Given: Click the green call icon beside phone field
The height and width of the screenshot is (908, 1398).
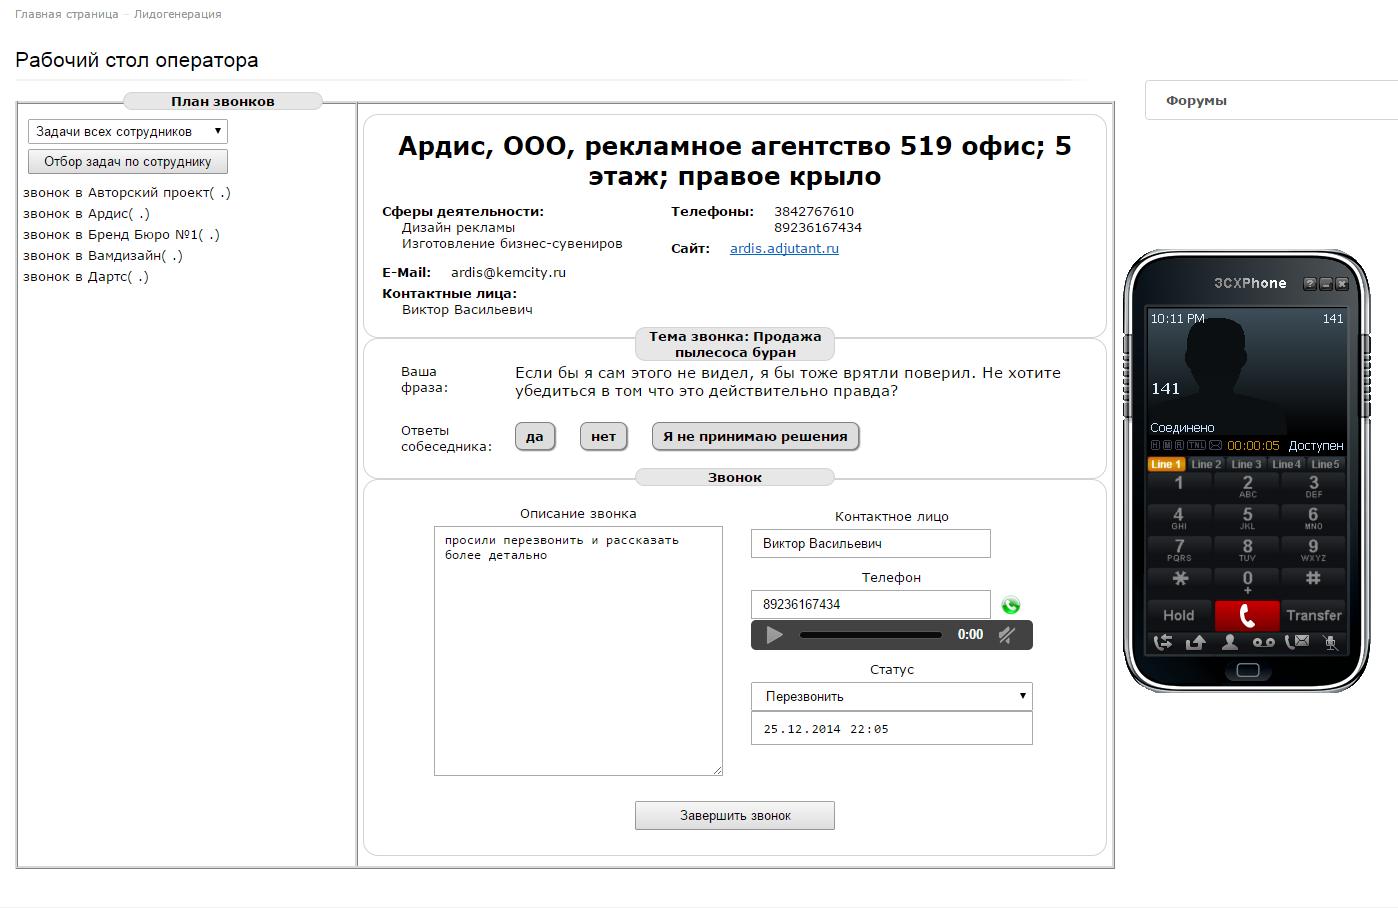Looking at the screenshot, I should coord(1010,605).
